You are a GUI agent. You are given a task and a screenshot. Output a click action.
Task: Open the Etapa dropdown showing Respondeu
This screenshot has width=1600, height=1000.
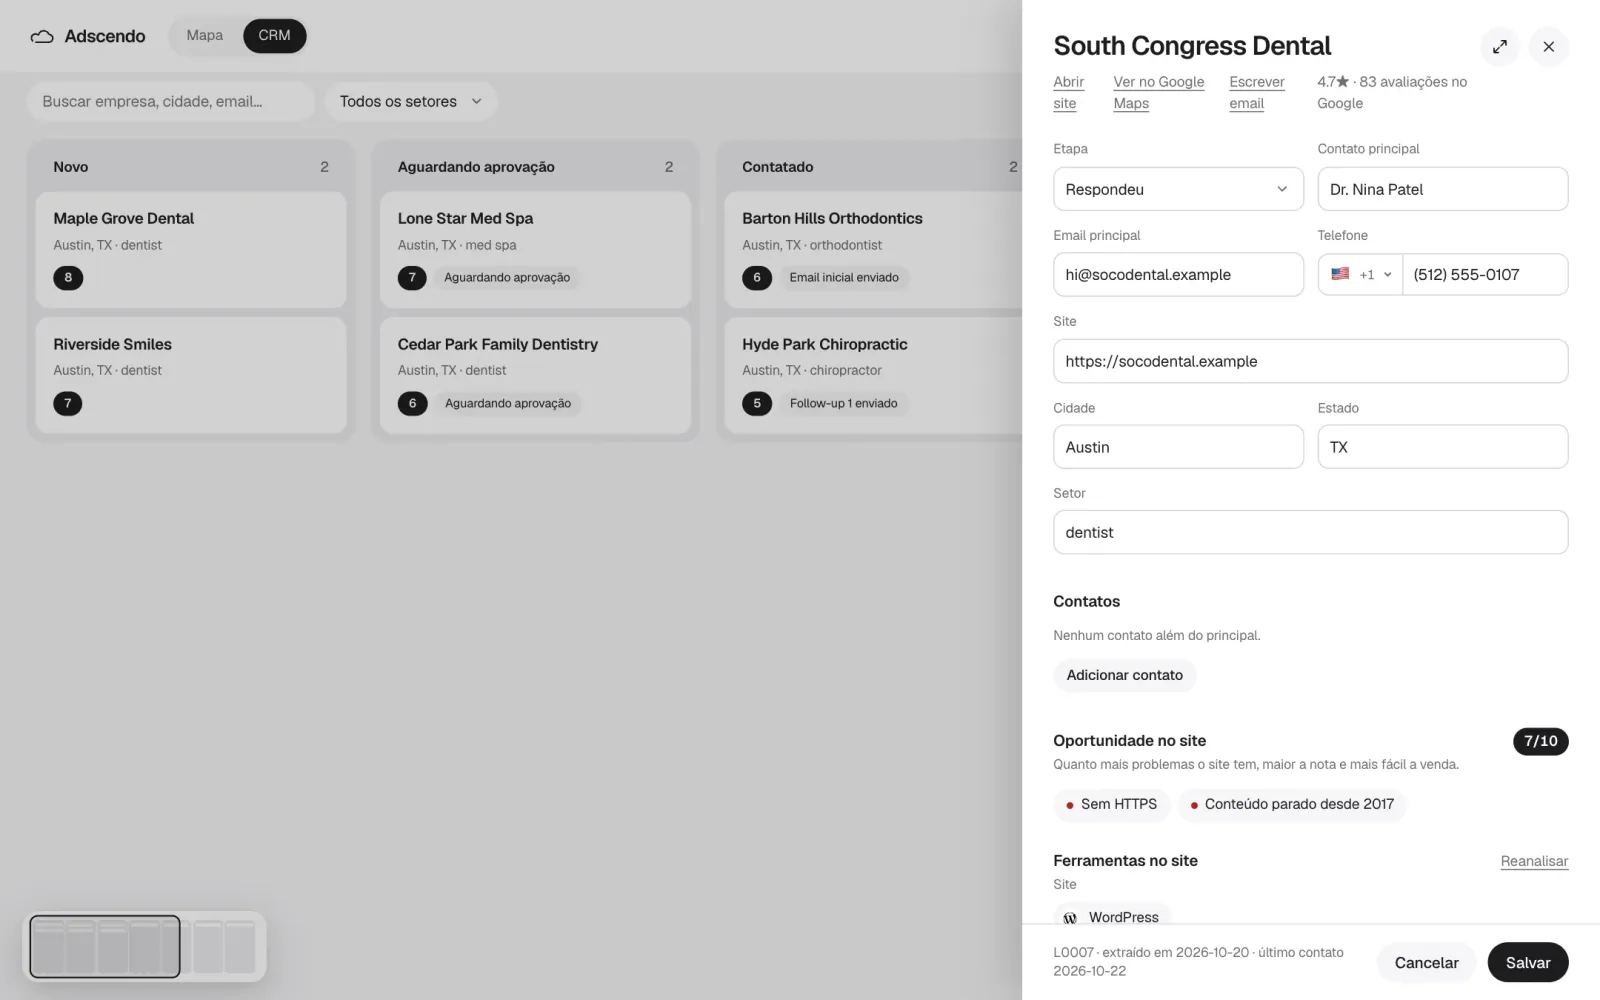coord(1178,189)
